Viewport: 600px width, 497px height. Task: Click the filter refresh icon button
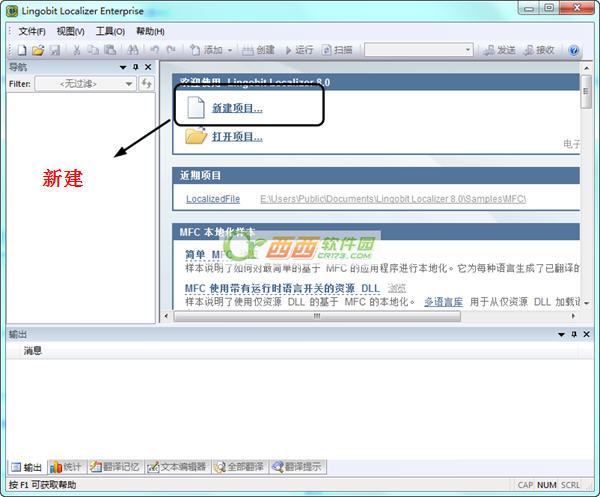coord(147,83)
